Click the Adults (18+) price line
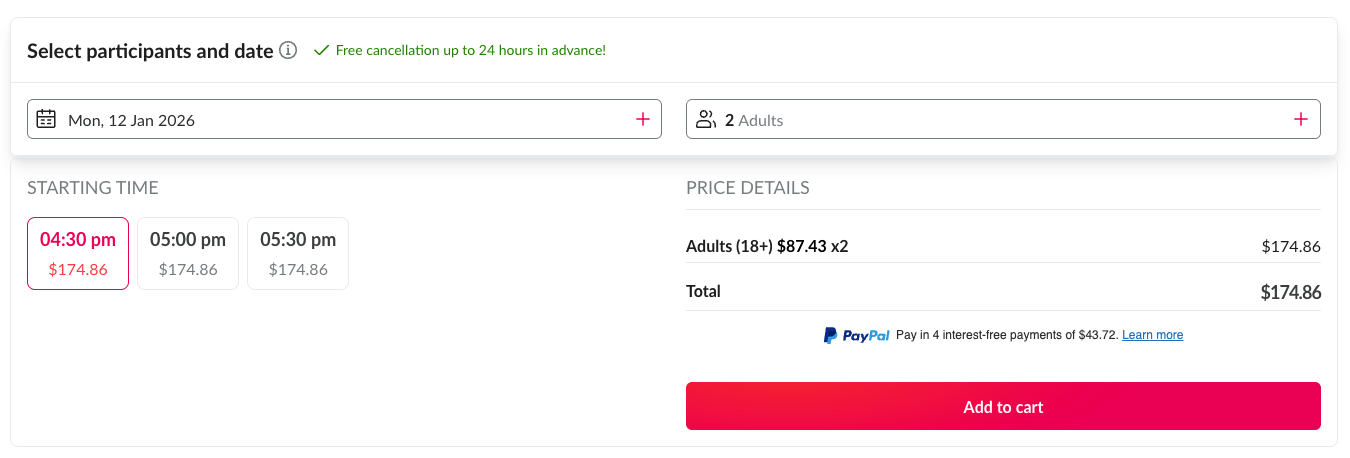Viewport: 1350px width, 458px height. (767, 246)
